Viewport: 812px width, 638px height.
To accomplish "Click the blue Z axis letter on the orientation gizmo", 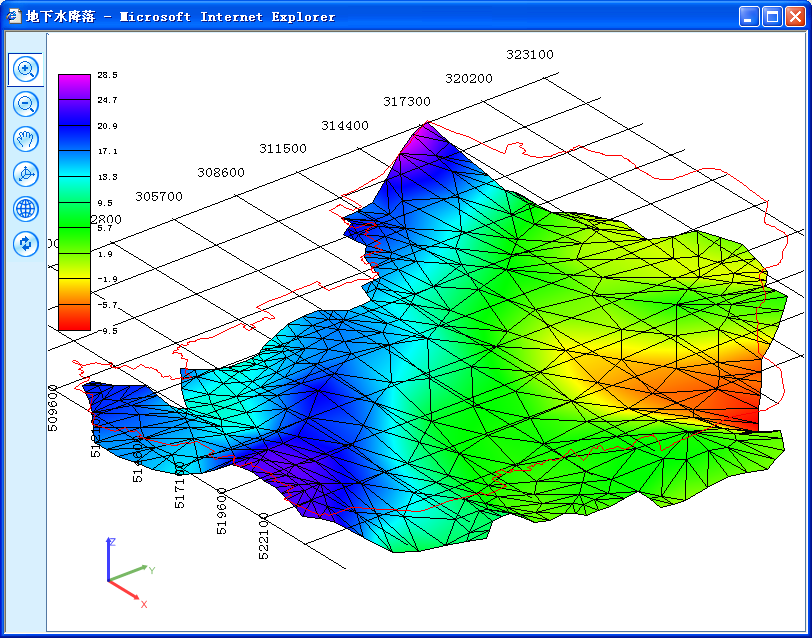I will [112, 542].
